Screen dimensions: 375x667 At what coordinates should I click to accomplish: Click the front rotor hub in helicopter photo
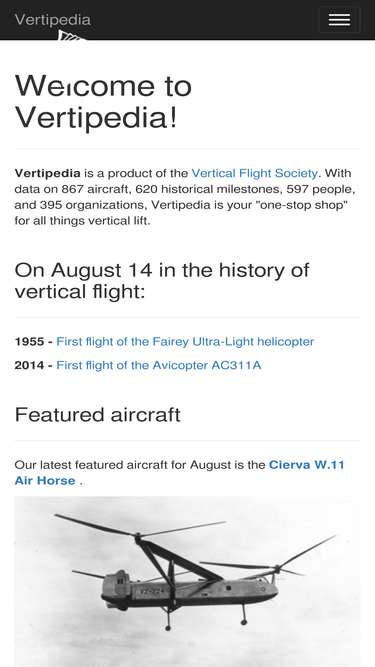(137, 538)
